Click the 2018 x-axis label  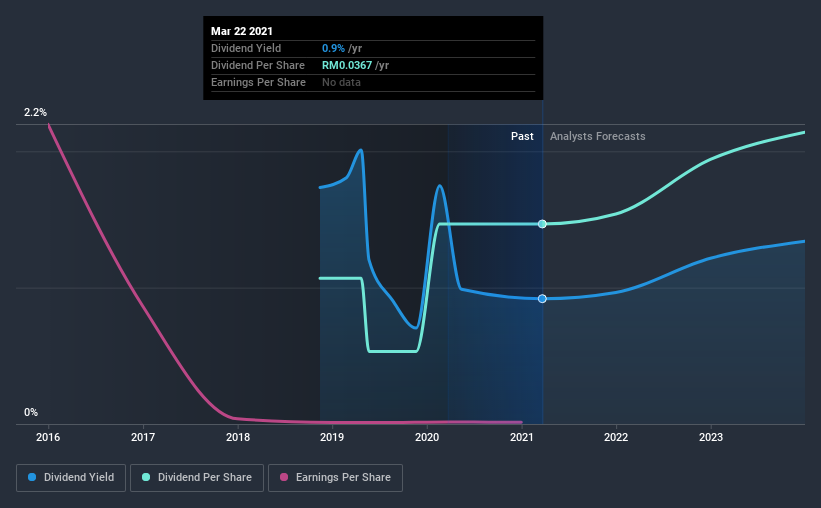[x=238, y=437]
